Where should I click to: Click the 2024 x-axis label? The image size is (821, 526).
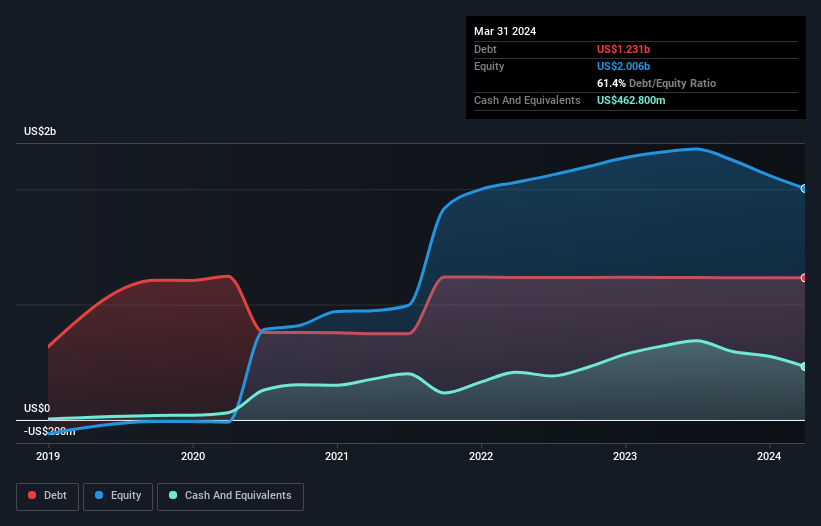coord(769,456)
